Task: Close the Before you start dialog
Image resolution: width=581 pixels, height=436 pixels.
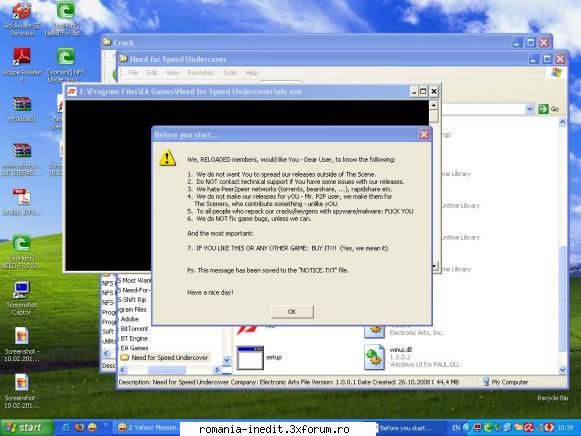Action: (424, 134)
